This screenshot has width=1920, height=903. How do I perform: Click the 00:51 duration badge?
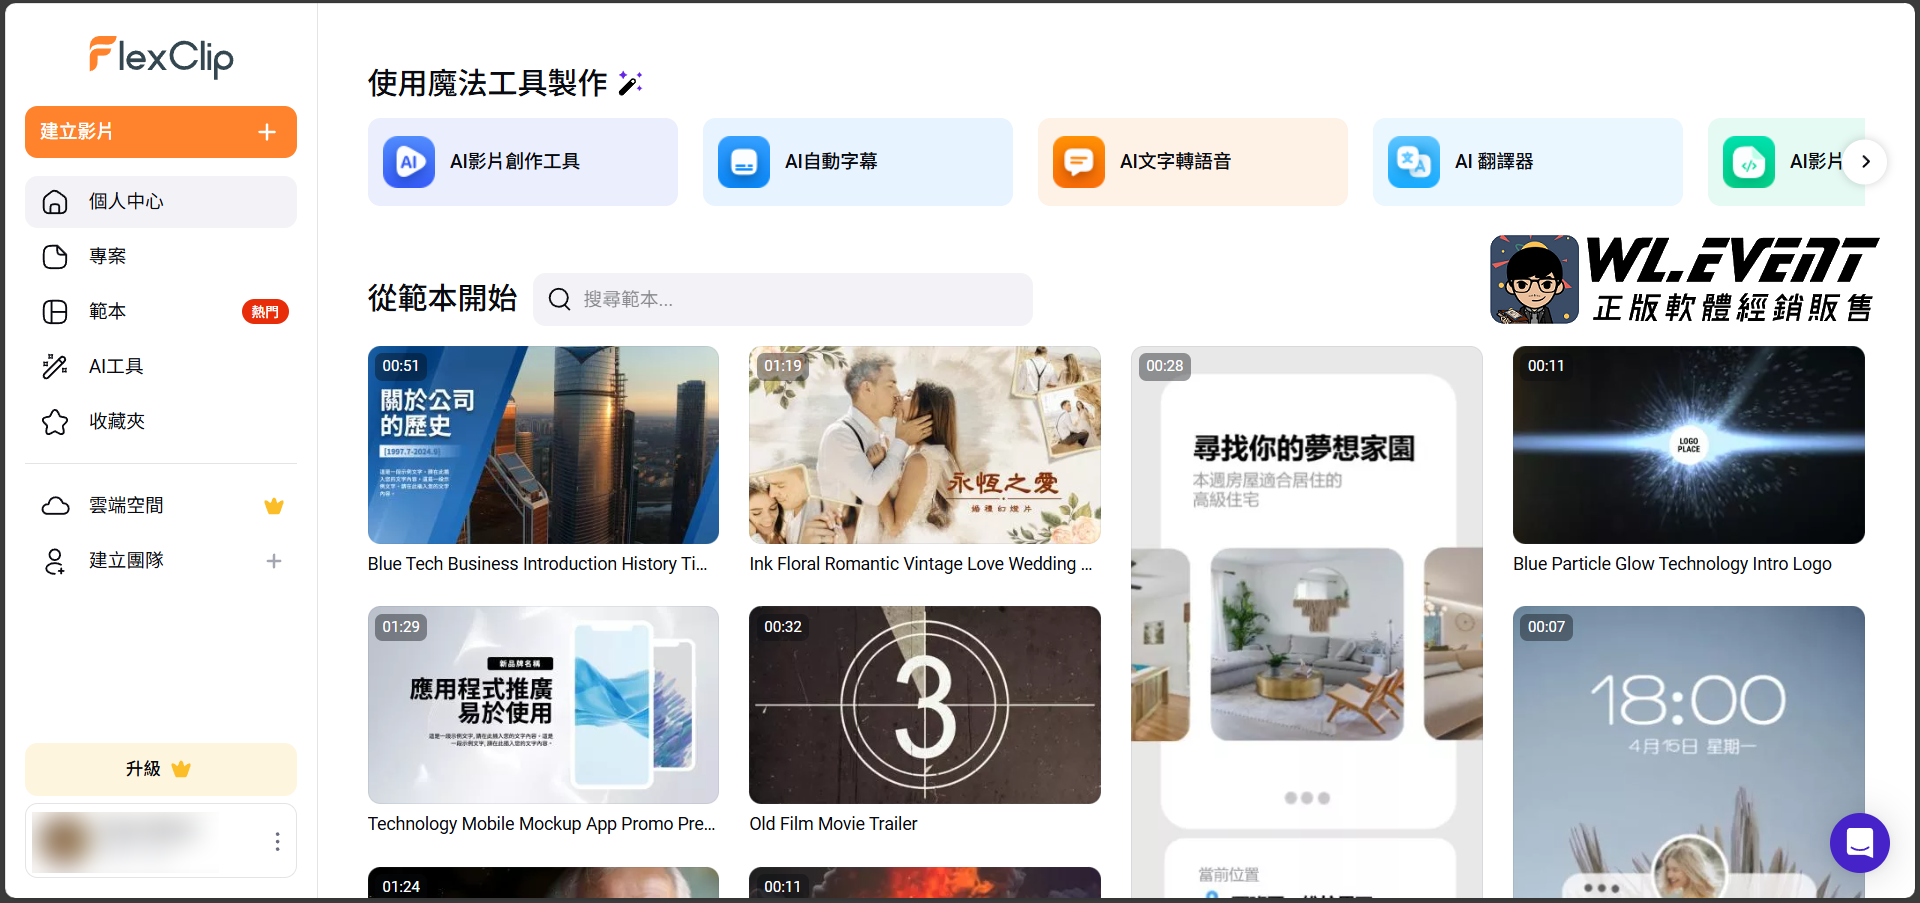401,366
